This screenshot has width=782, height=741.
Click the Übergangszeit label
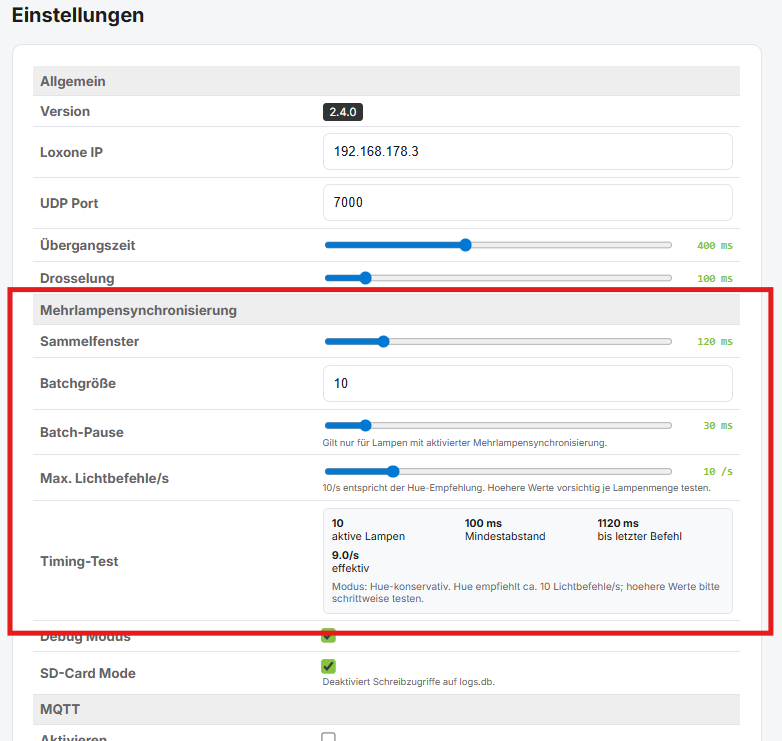[87, 245]
